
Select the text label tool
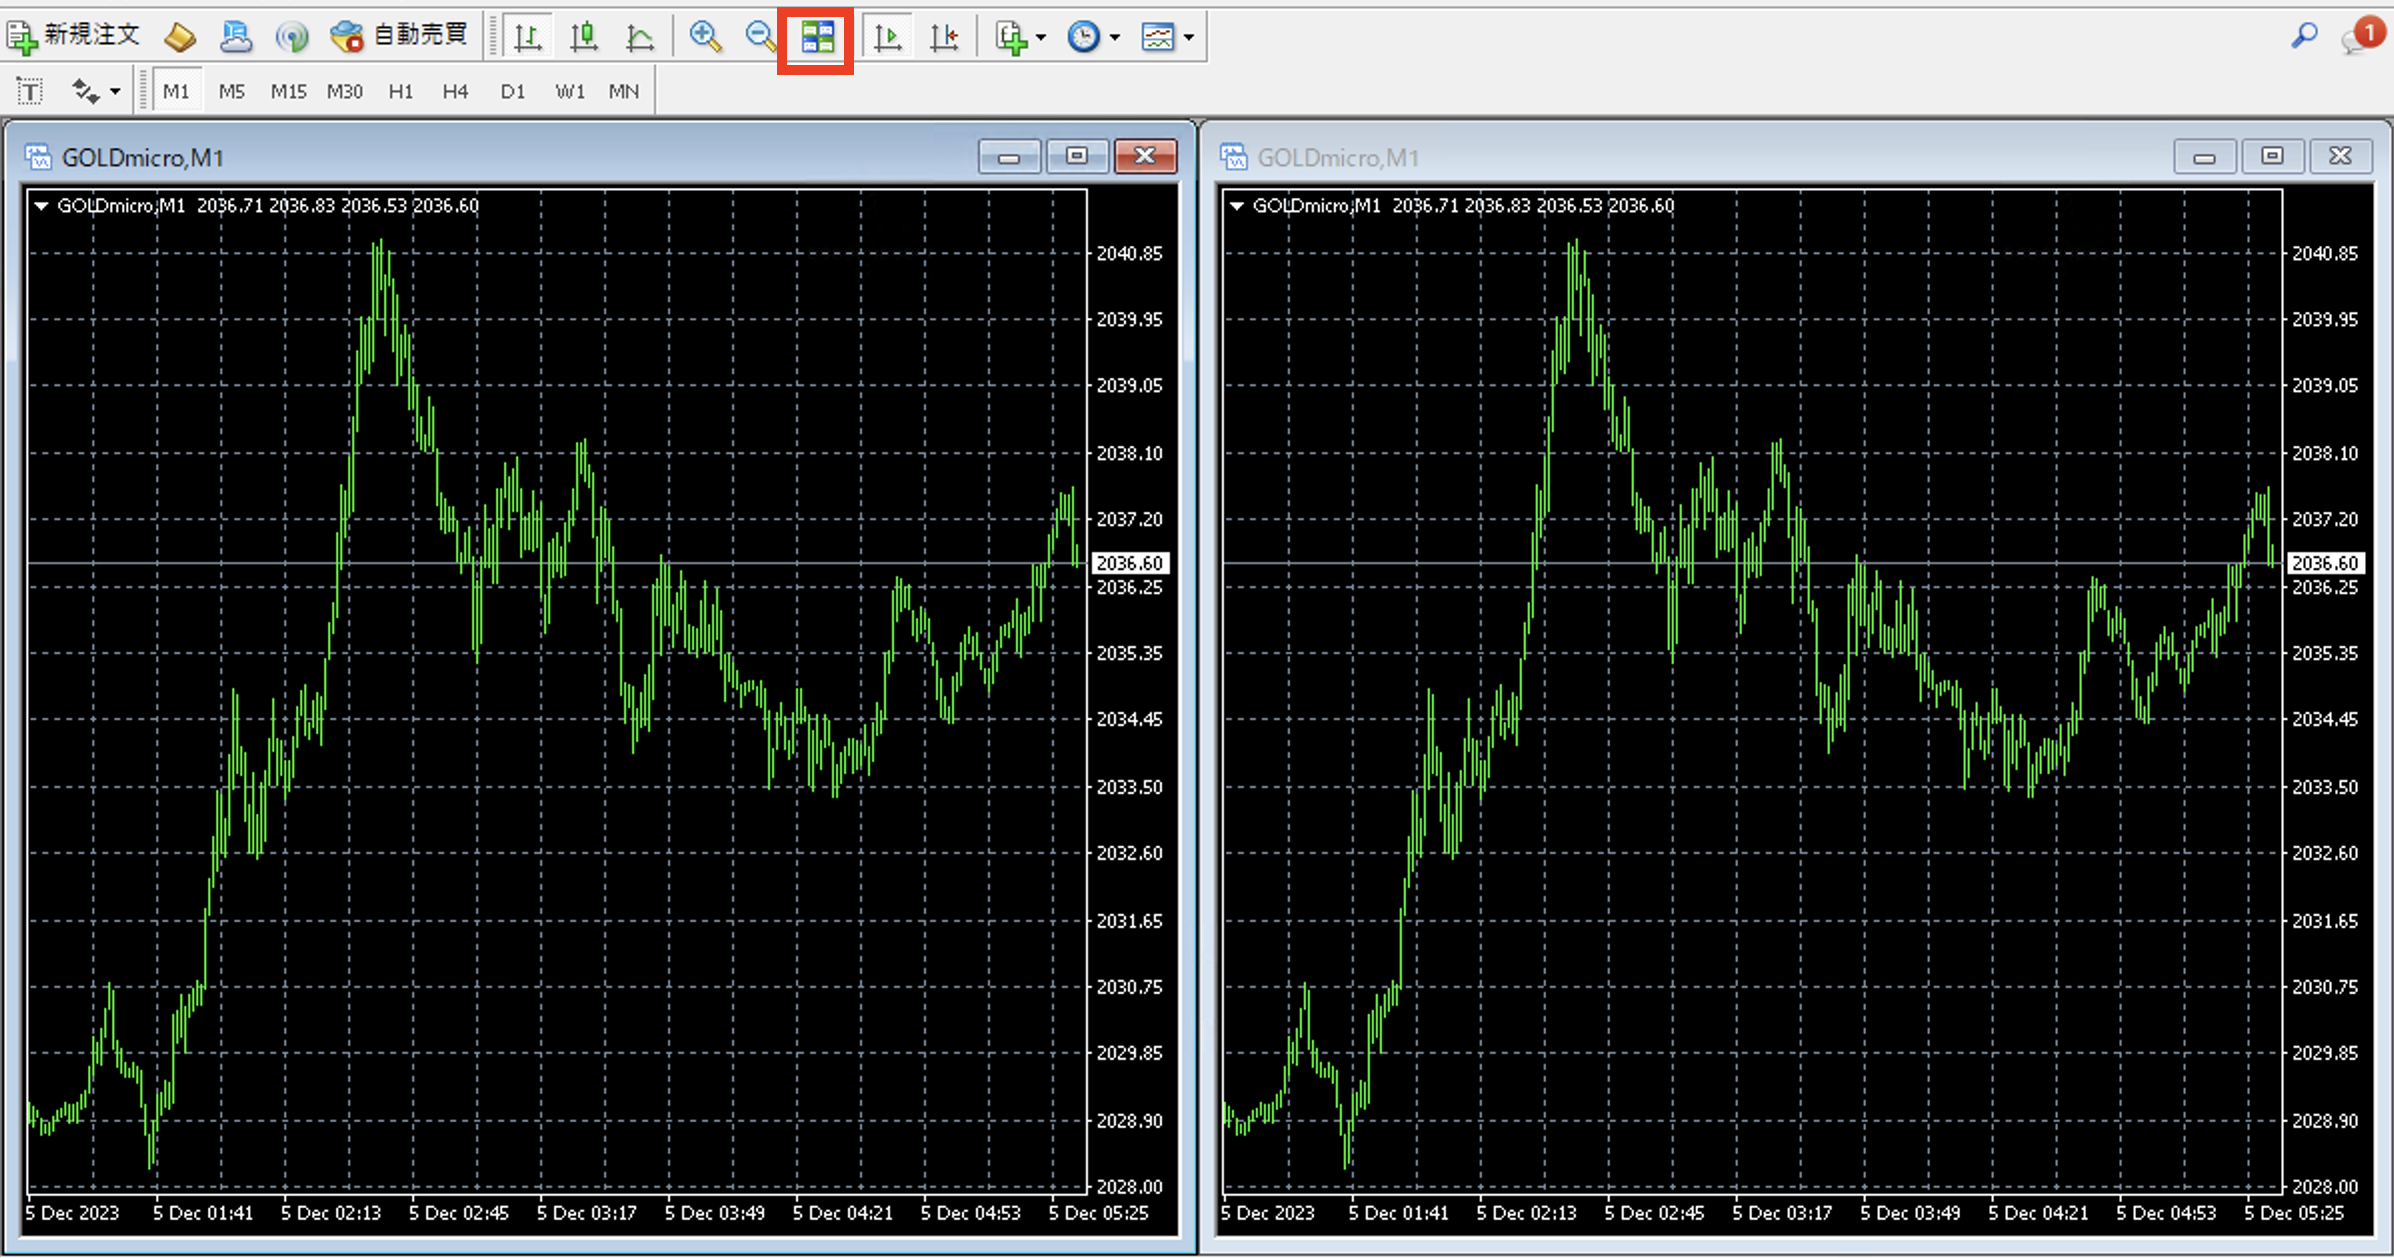click(x=30, y=92)
